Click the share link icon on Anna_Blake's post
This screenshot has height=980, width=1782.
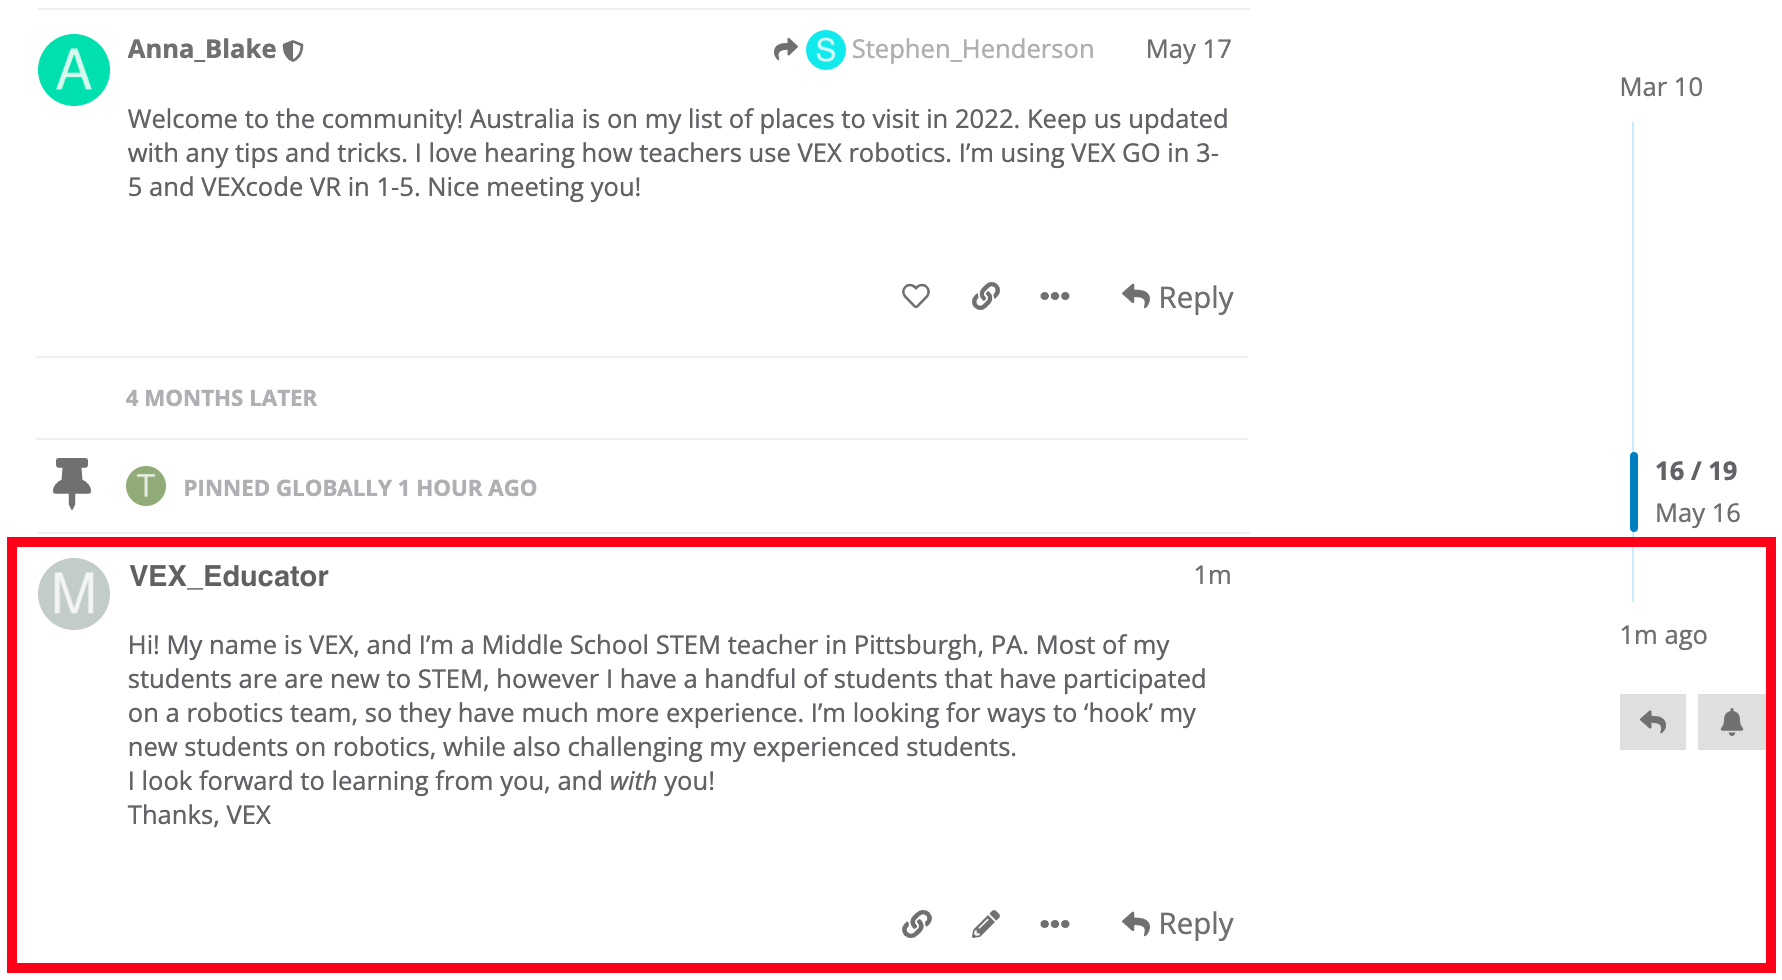(x=985, y=296)
